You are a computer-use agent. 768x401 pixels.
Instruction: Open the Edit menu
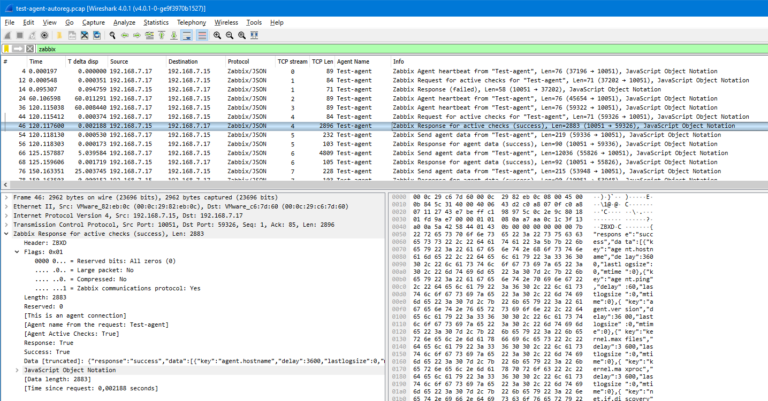[29, 23]
